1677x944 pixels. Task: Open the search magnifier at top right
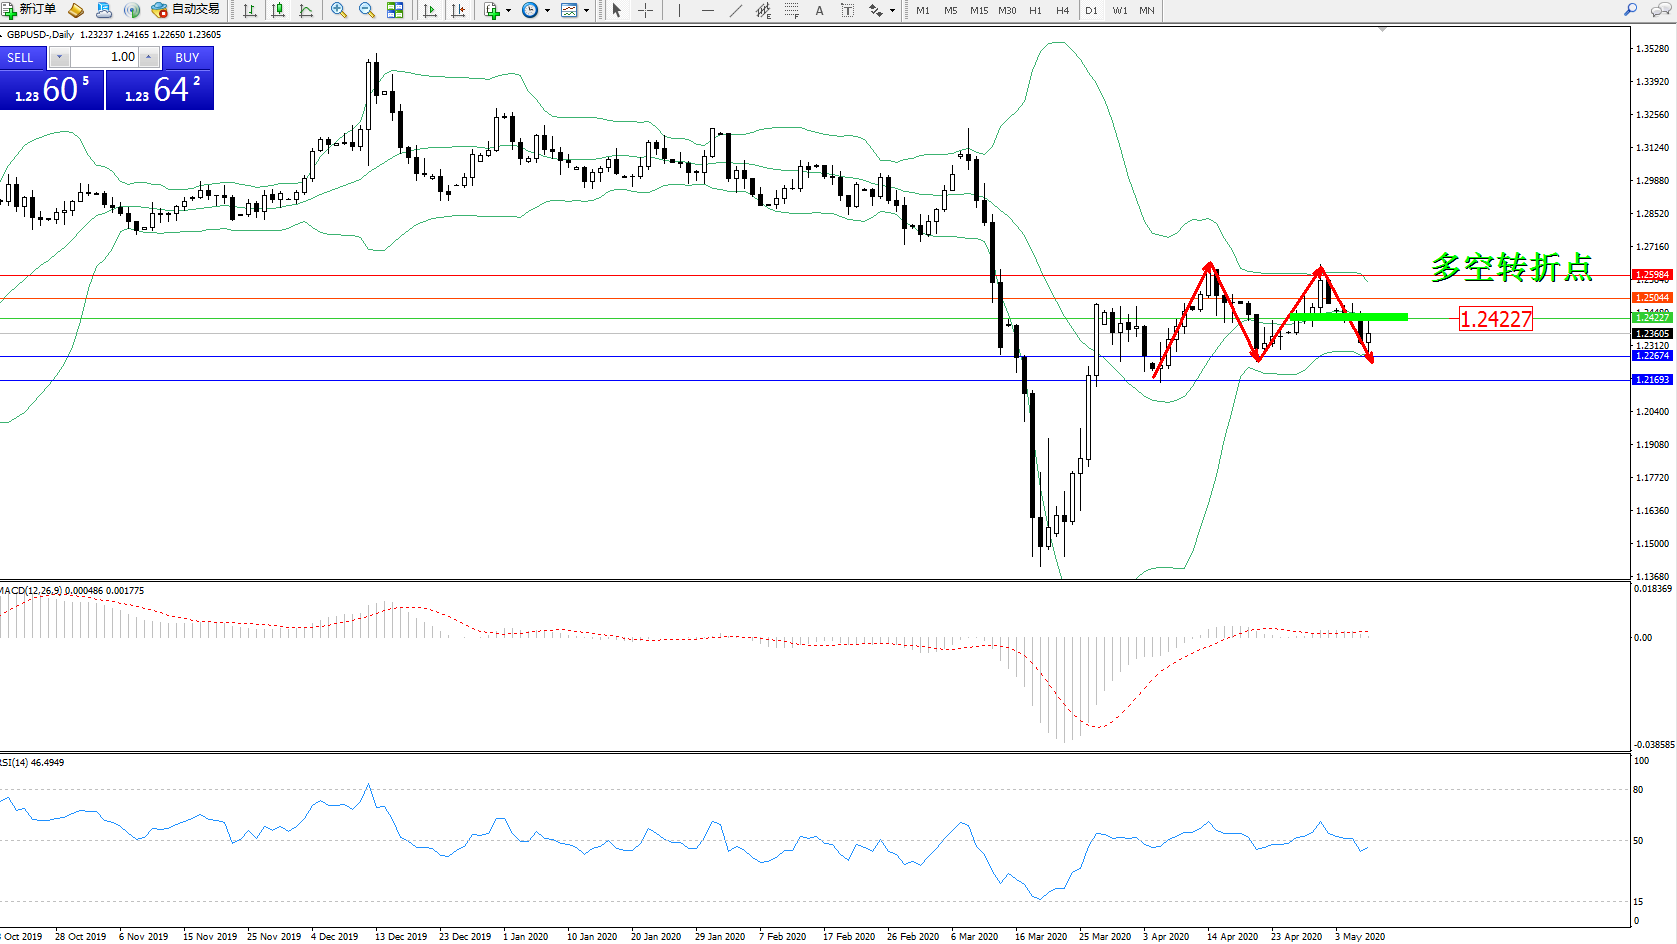pyautogui.click(x=1631, y=10)
